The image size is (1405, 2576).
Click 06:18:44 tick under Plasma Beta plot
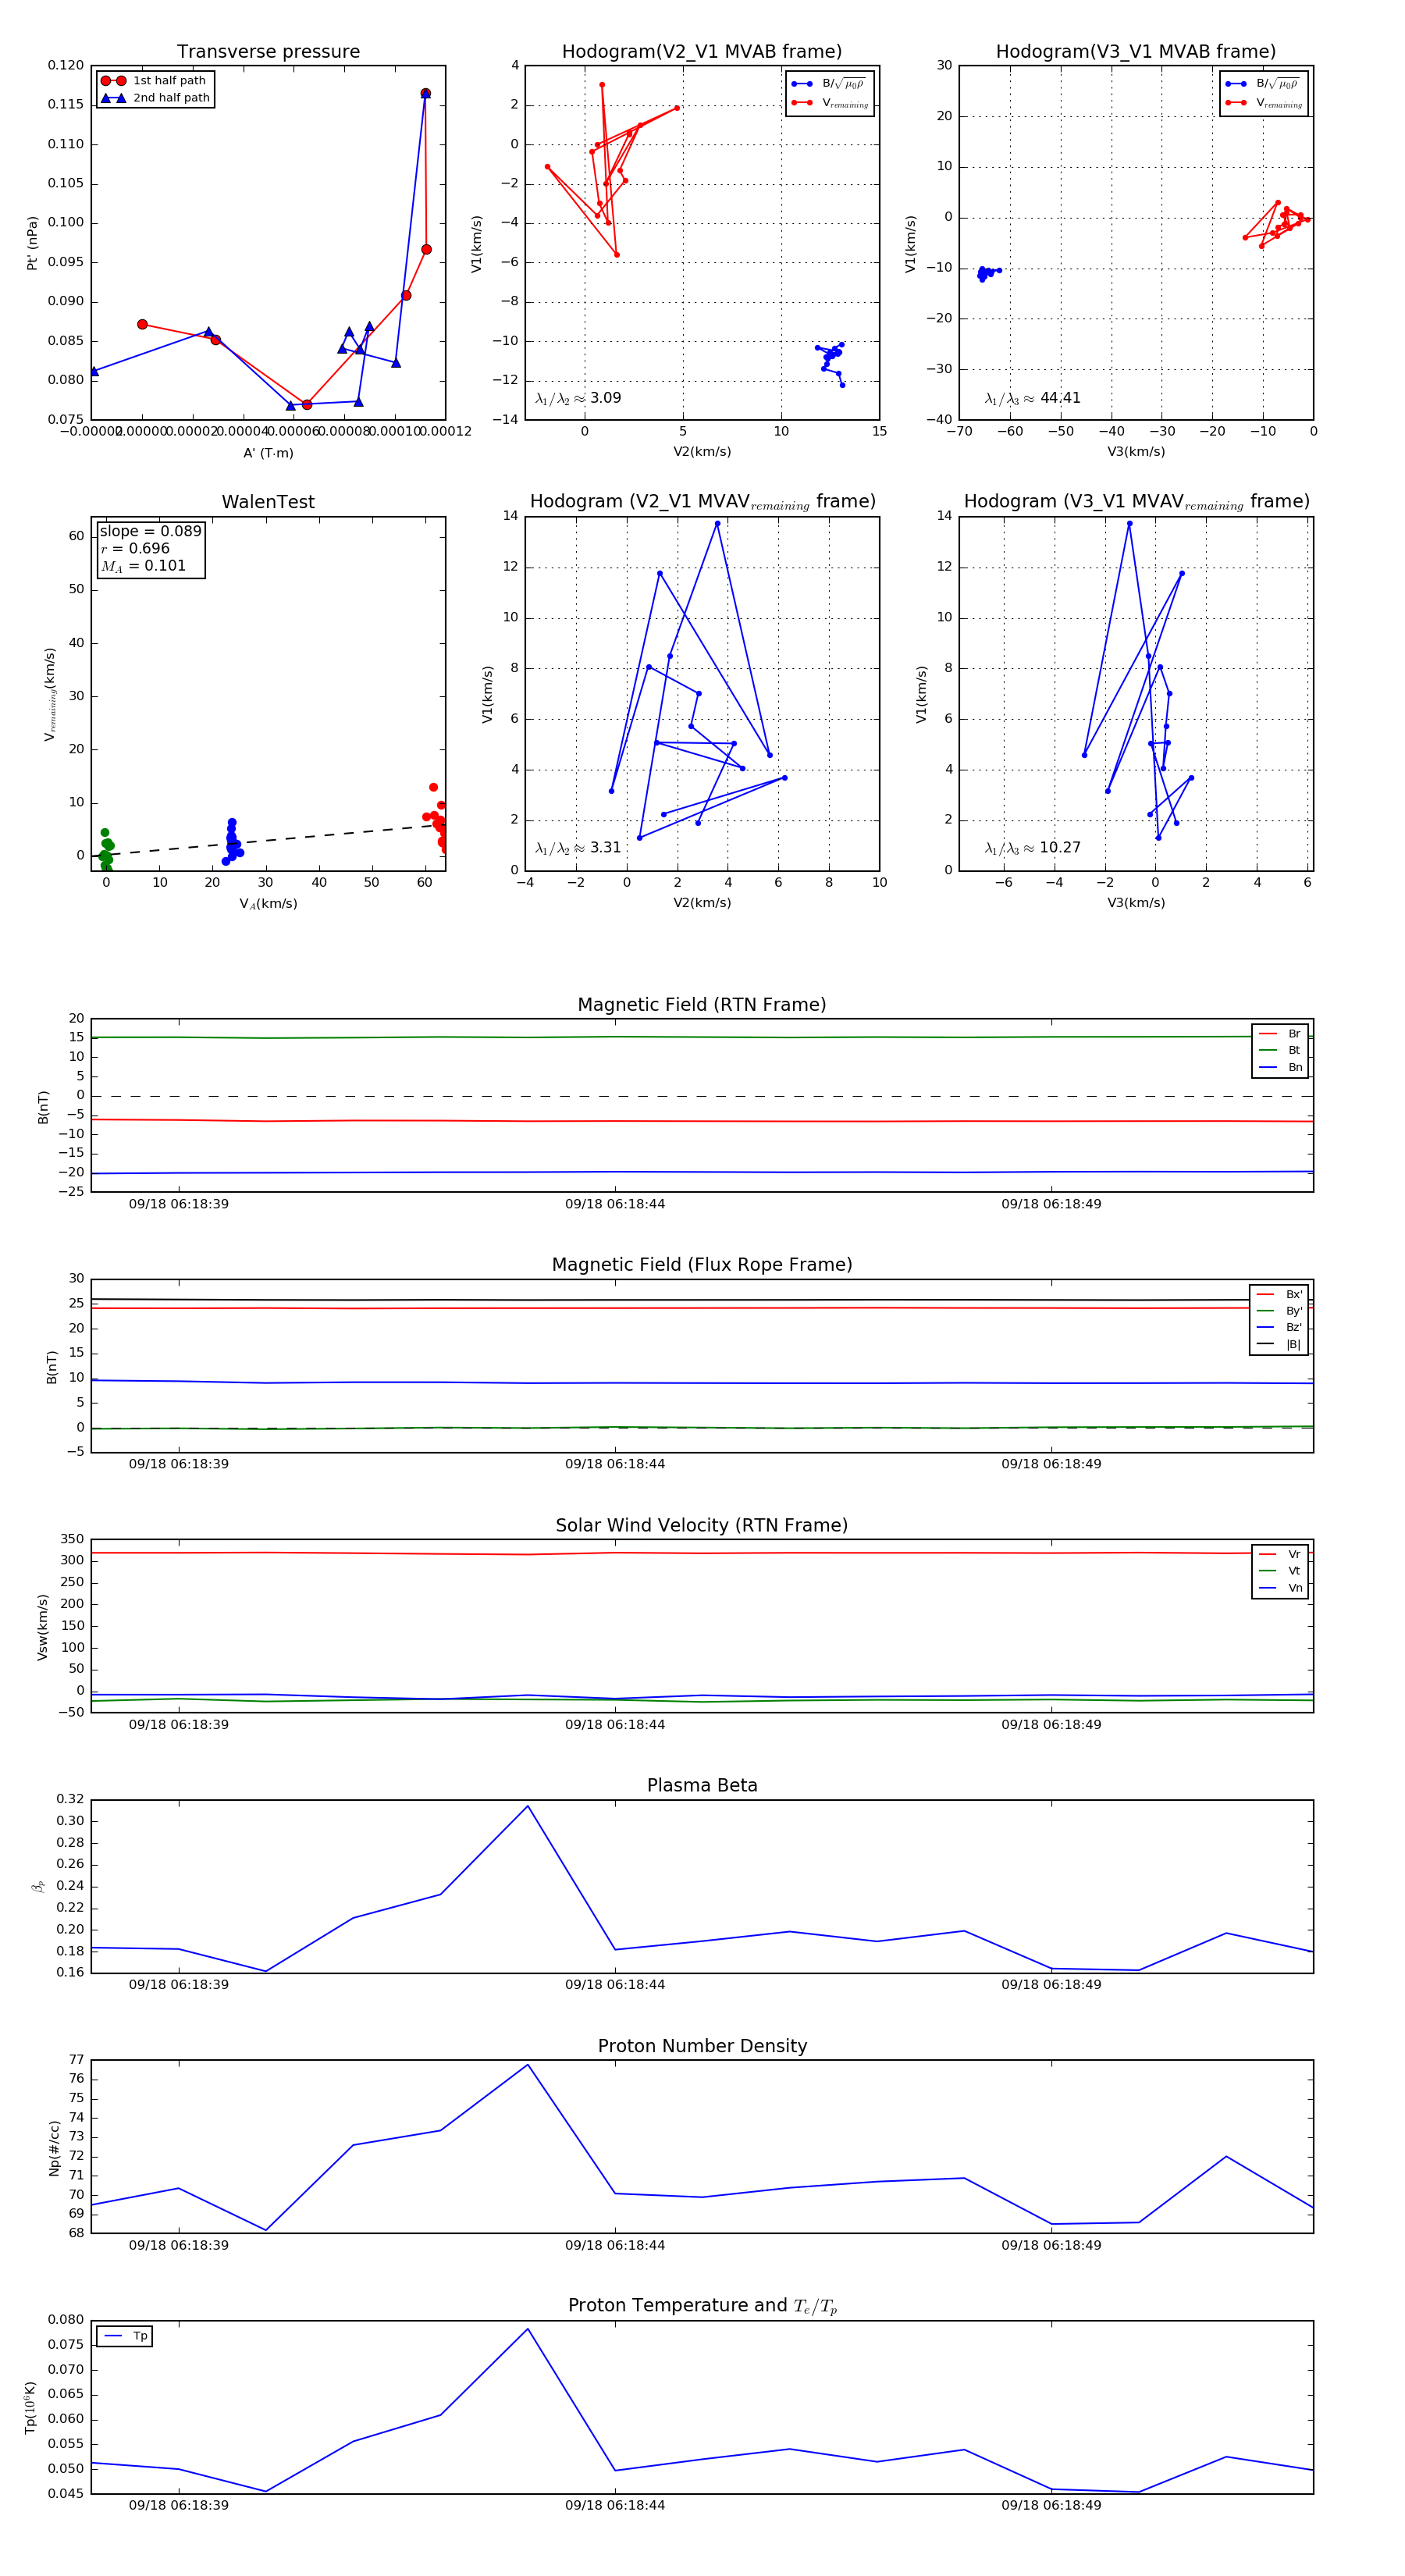pos(615,1985)
